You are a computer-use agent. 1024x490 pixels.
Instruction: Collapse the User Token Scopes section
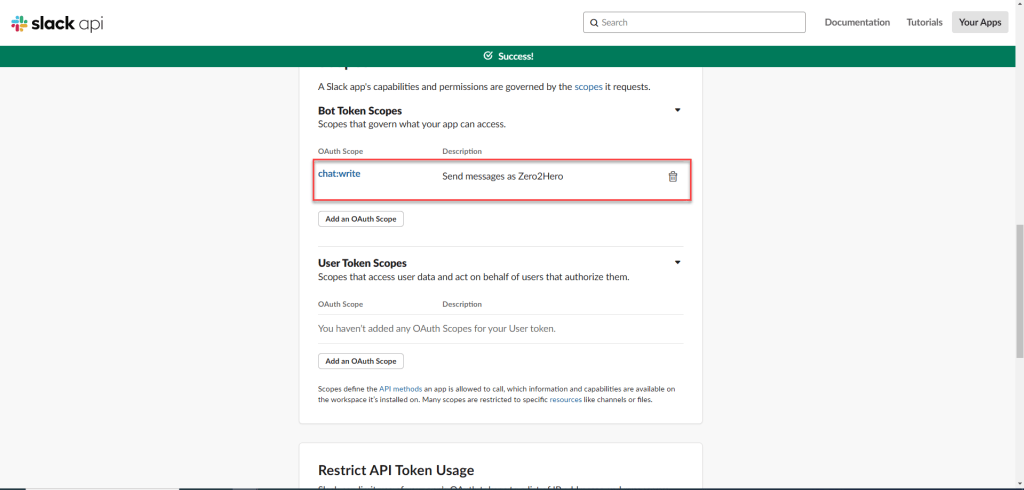click(677, 262)
